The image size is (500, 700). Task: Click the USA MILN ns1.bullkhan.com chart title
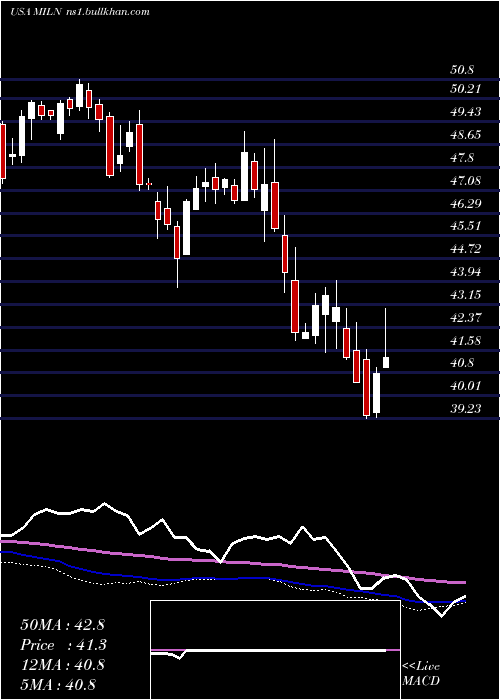(x=79, y=12)
